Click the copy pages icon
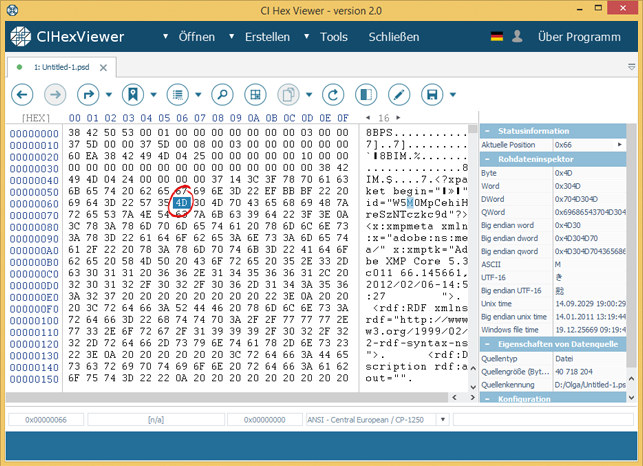 point(288,95)
